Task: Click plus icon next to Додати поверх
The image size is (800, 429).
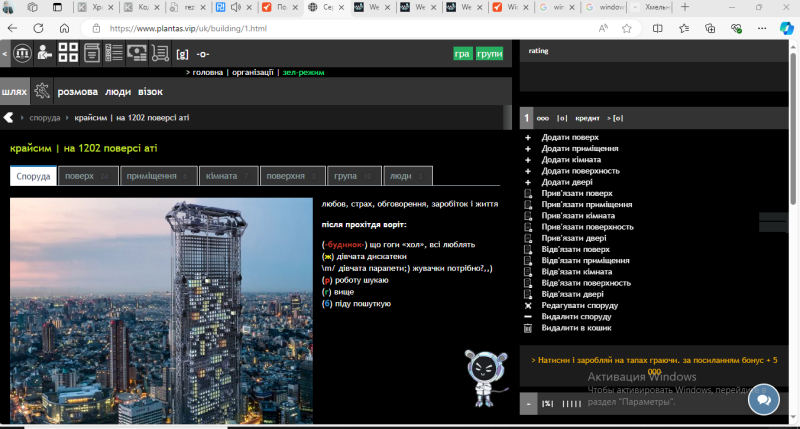Action: [528, 137]
